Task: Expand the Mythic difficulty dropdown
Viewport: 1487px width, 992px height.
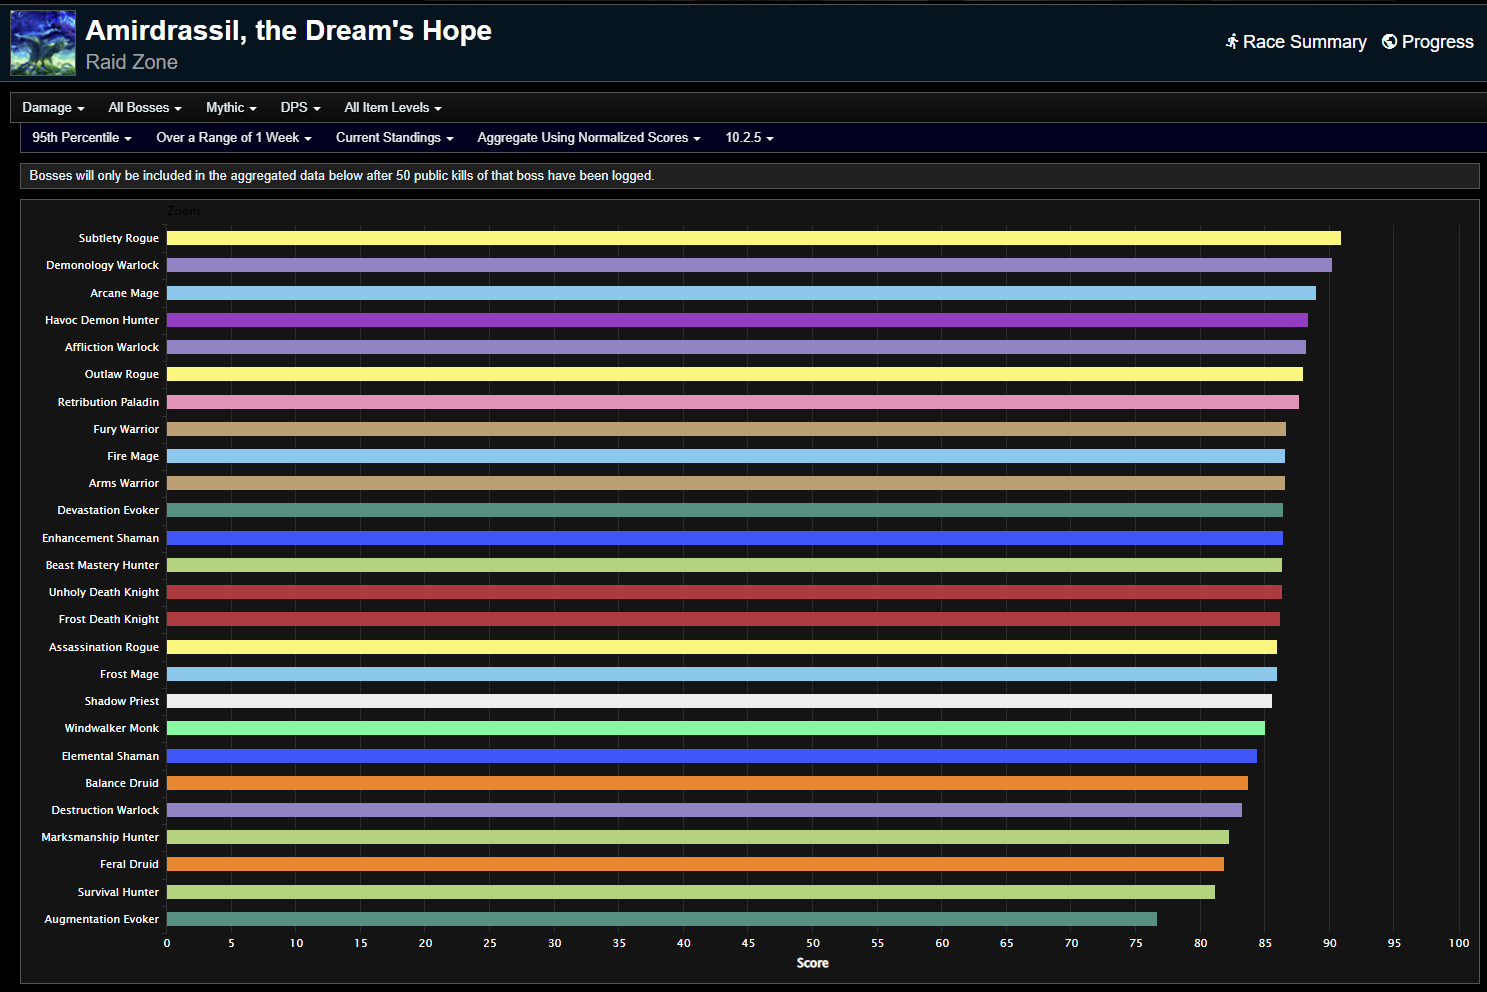Action: click(x=231, y=108)
